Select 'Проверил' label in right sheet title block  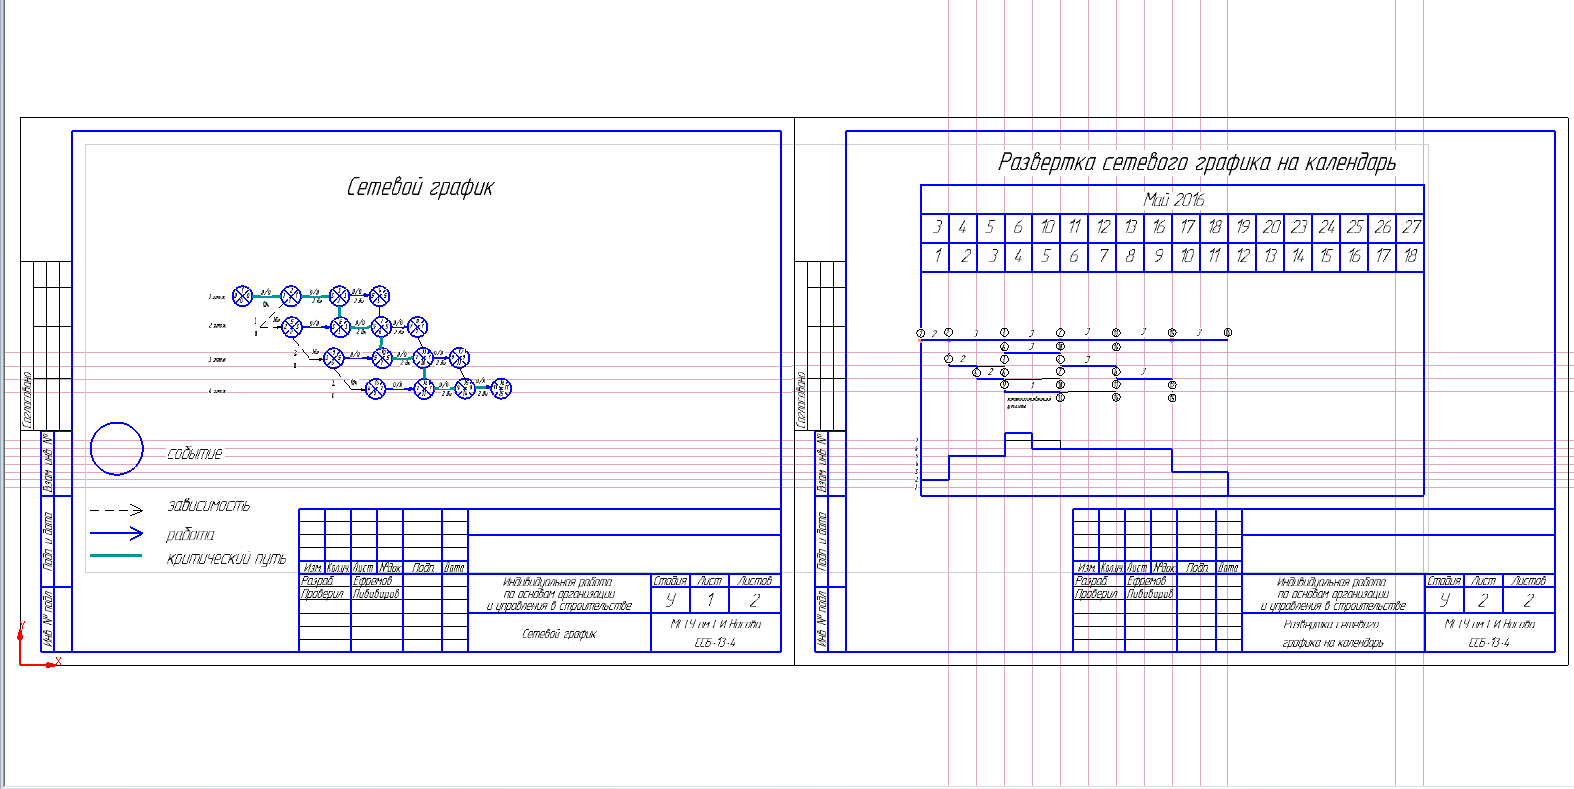pos(1096,594)
